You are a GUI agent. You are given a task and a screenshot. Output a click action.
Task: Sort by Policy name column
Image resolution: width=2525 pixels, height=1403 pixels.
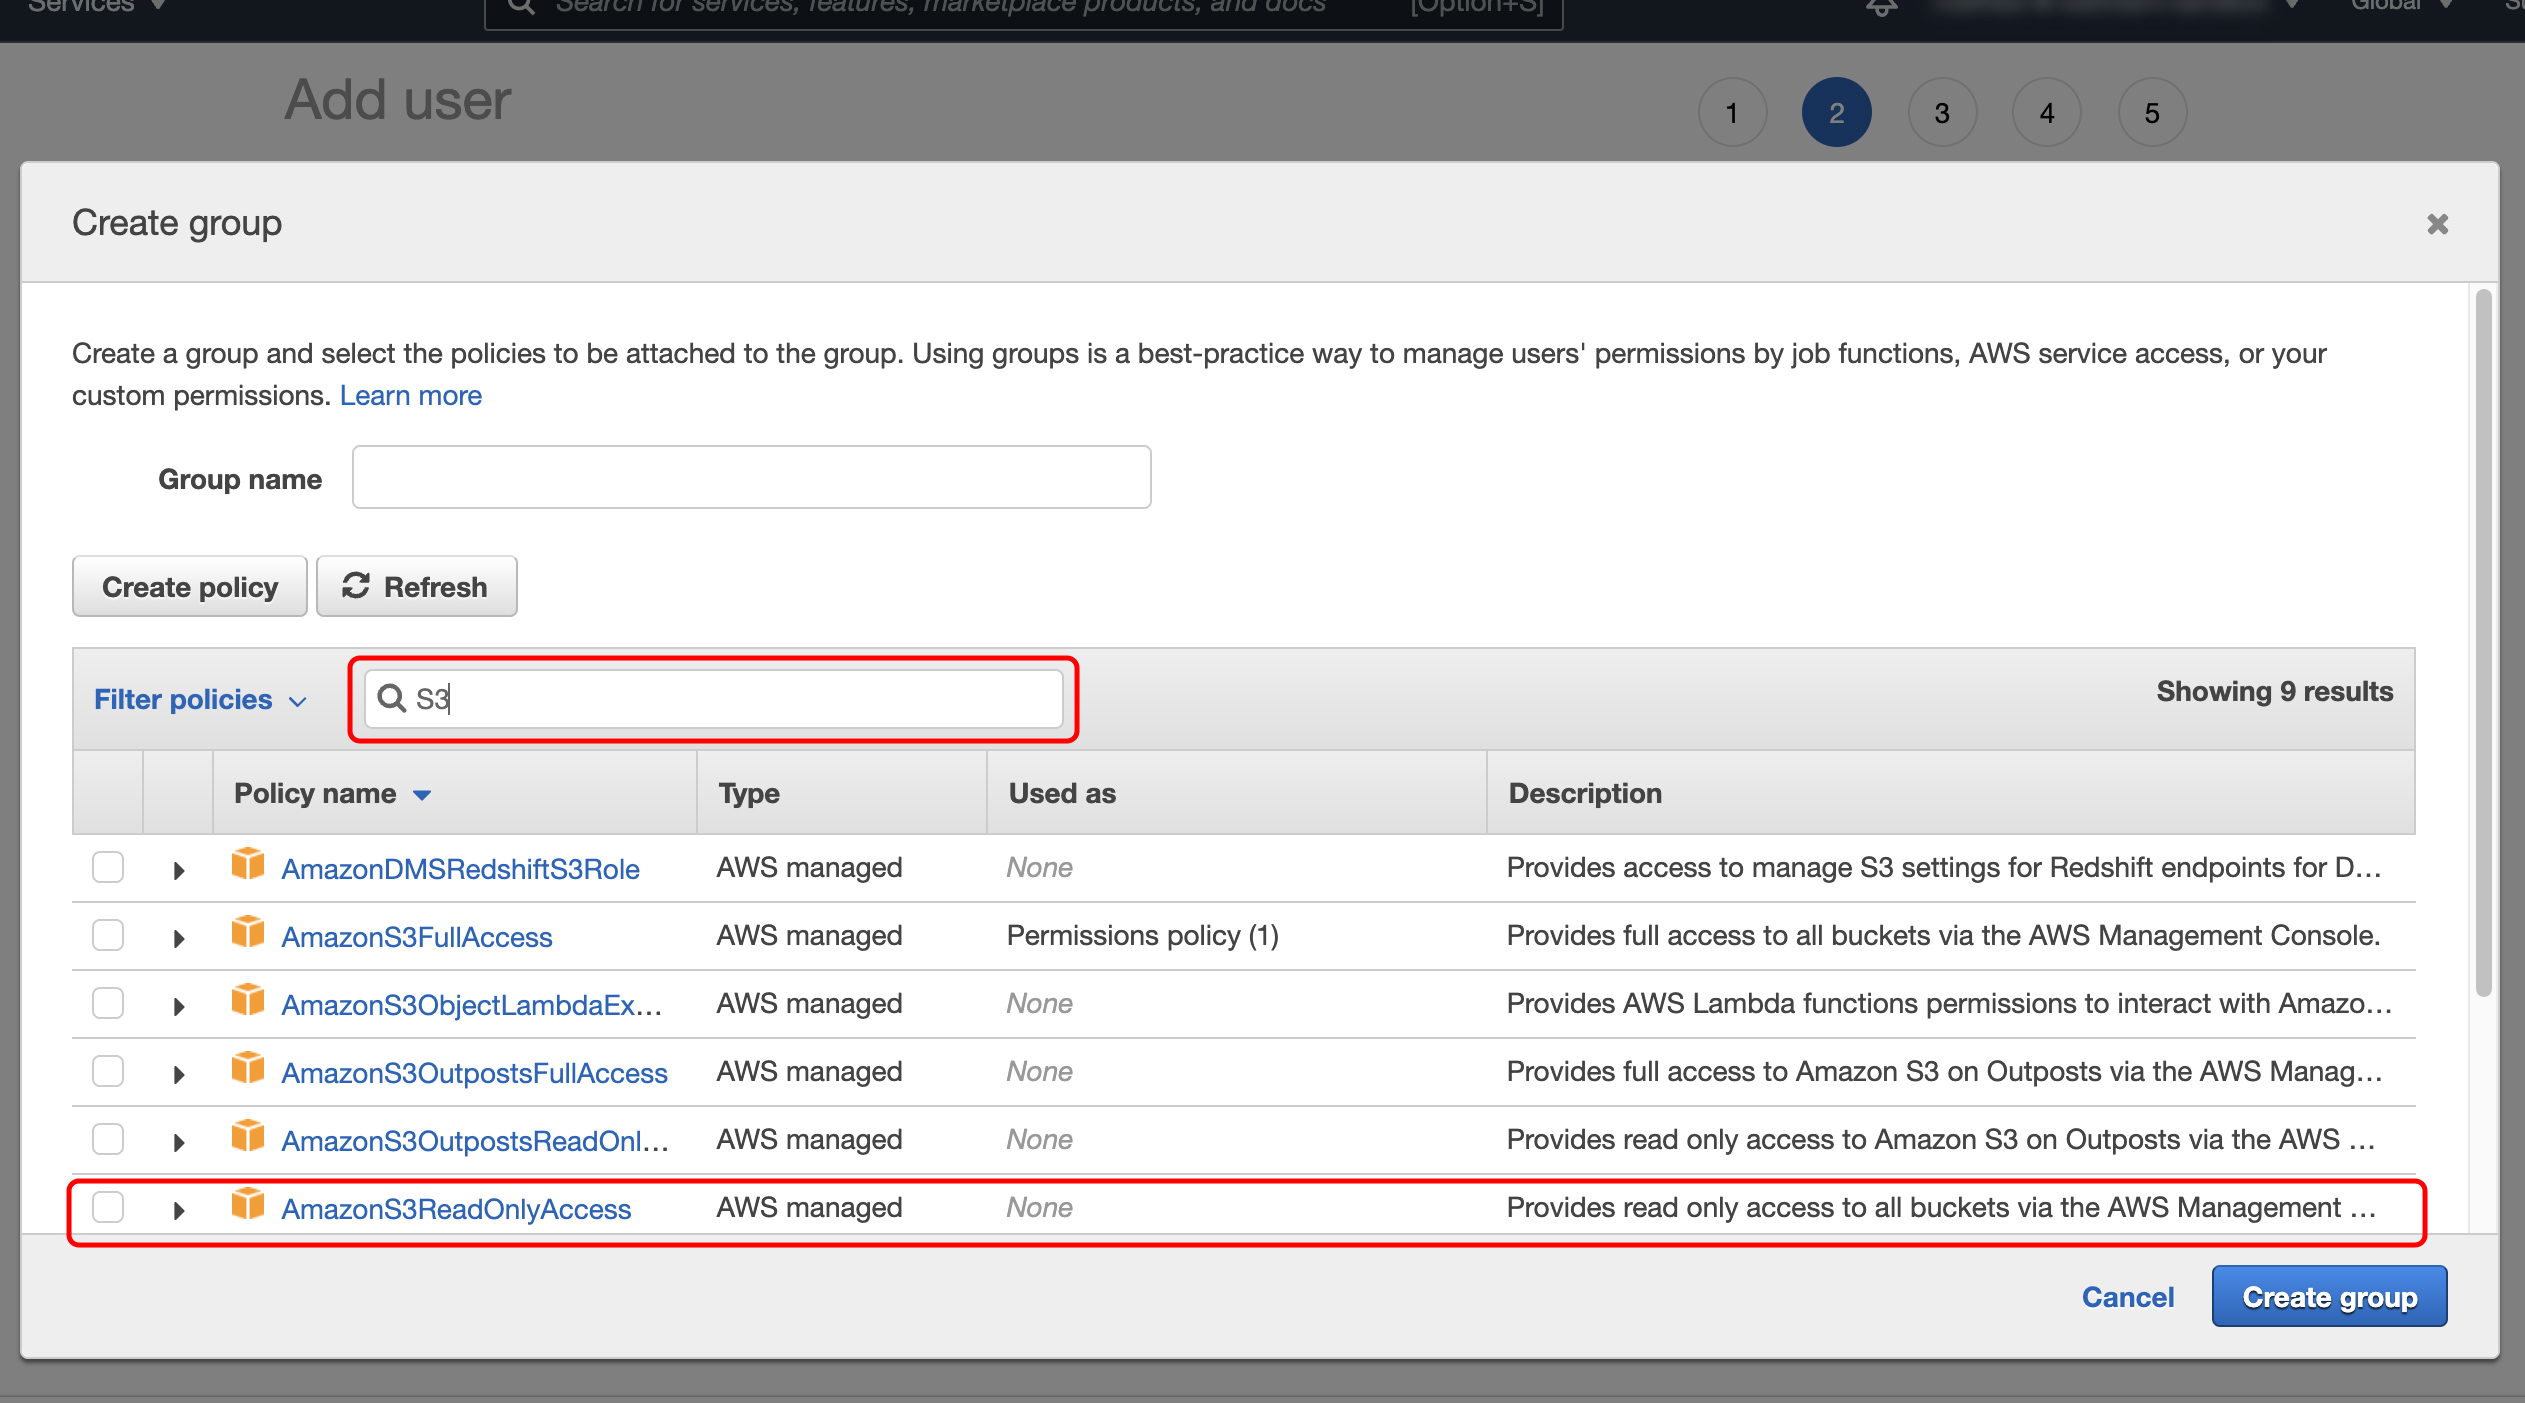(332, 793)
